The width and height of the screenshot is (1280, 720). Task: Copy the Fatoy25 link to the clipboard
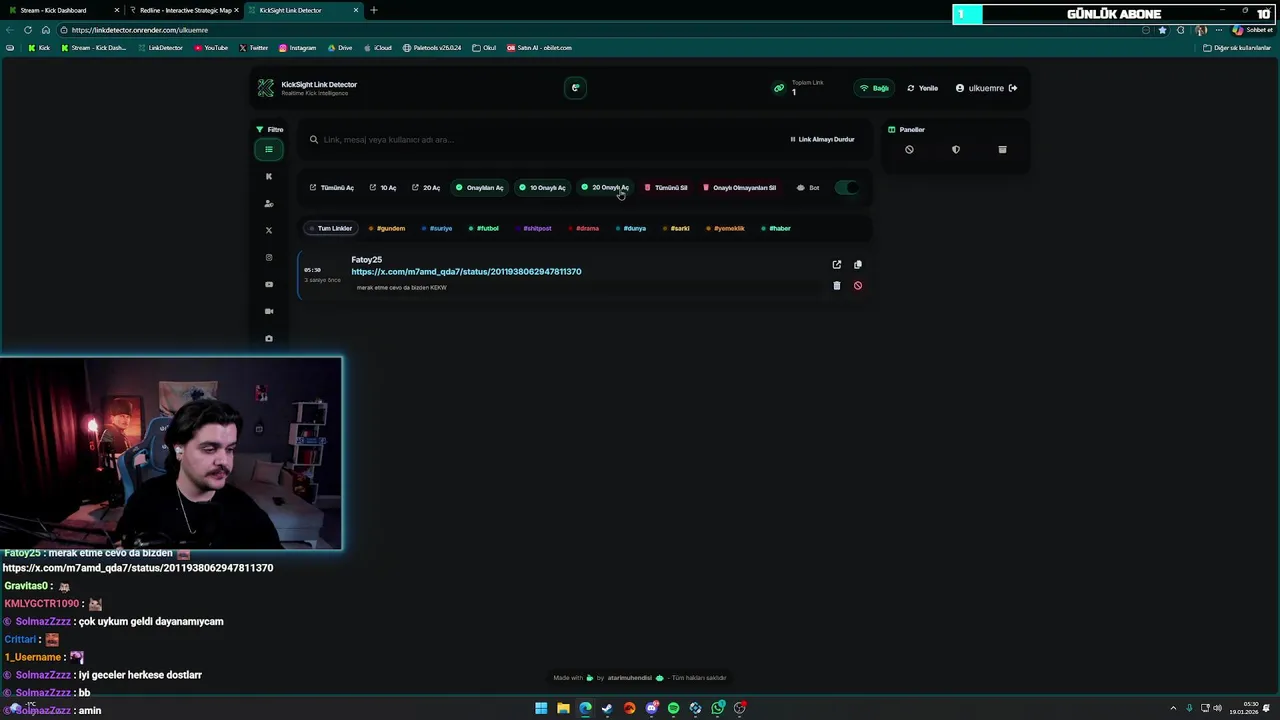pos(857,265)
